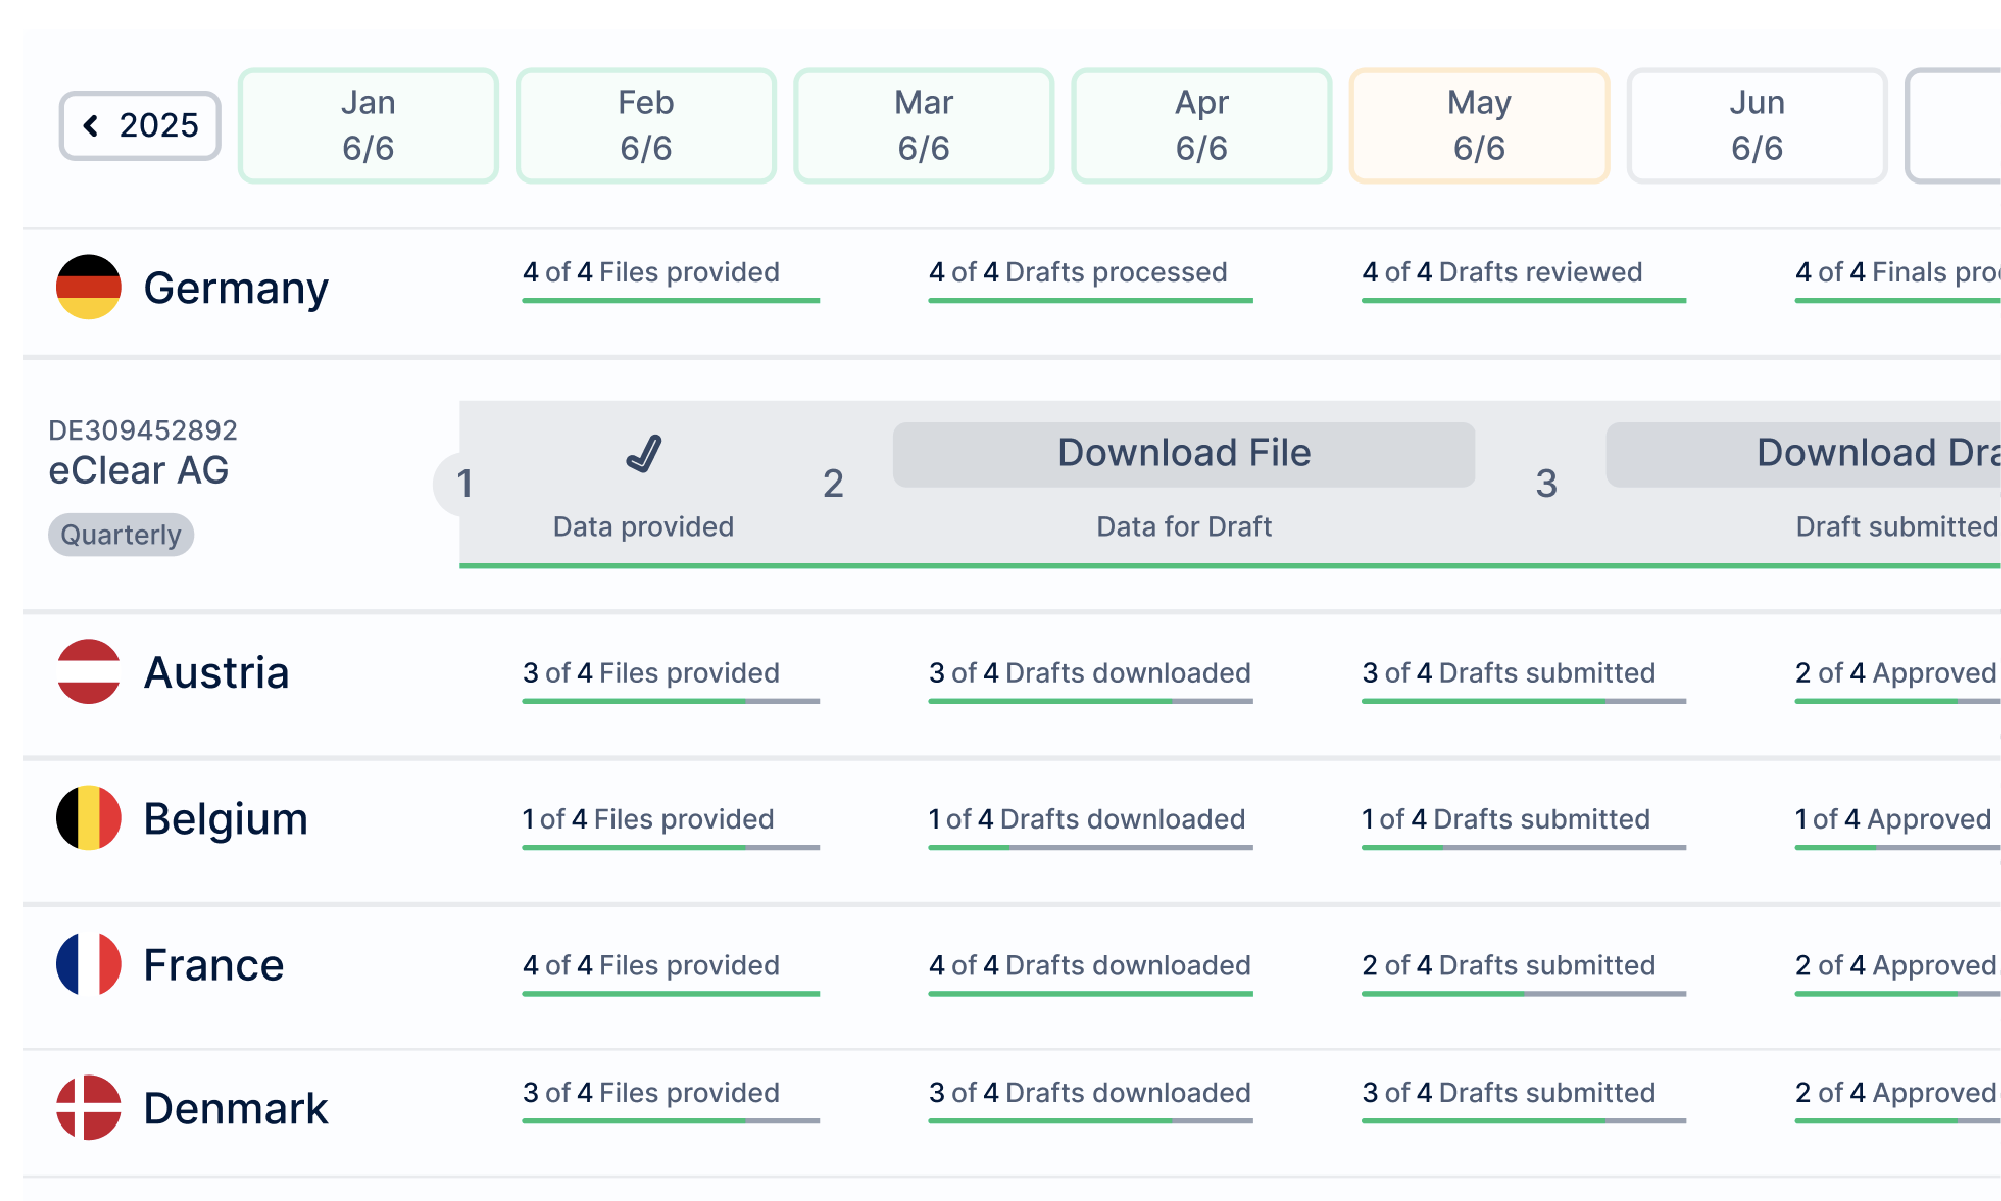This screenshot has height=1201, width=2001.
Task: Click the Quarterly badge under eClear AG
Action: click(121, 535)
